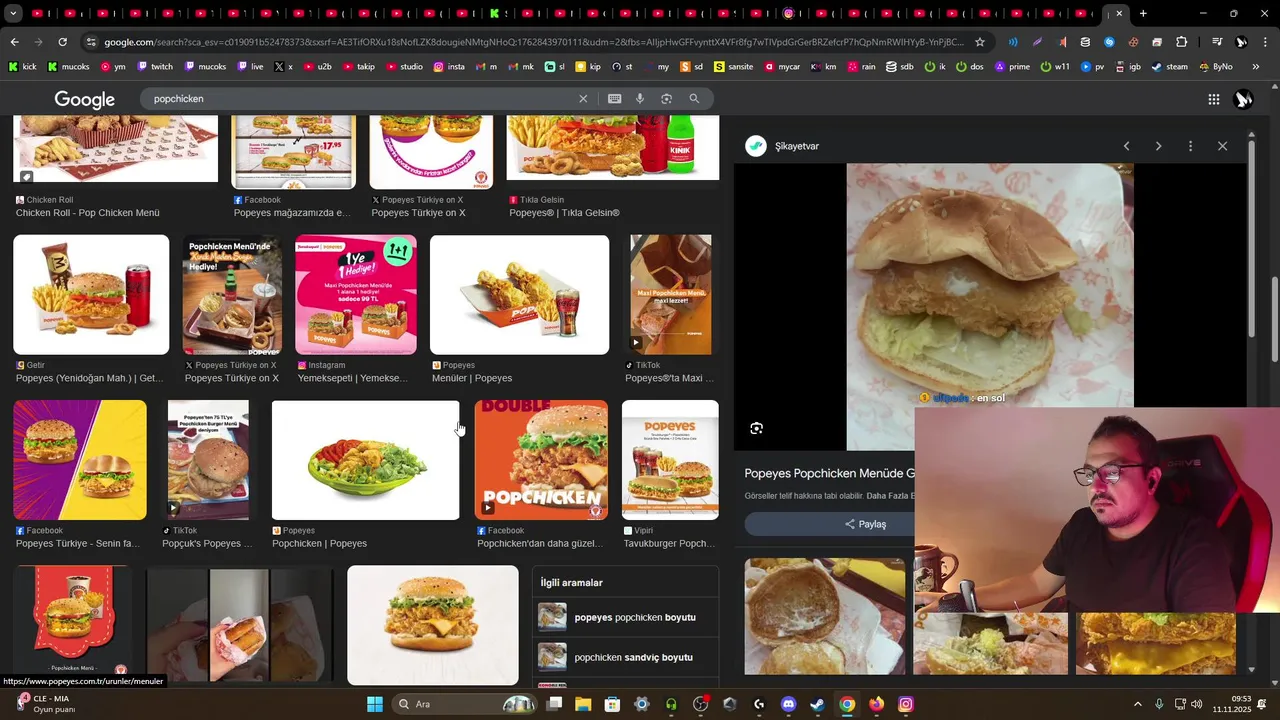1280x720 pixels.
Task: Show hidden system tray icons
Action: click(1137, 704)
